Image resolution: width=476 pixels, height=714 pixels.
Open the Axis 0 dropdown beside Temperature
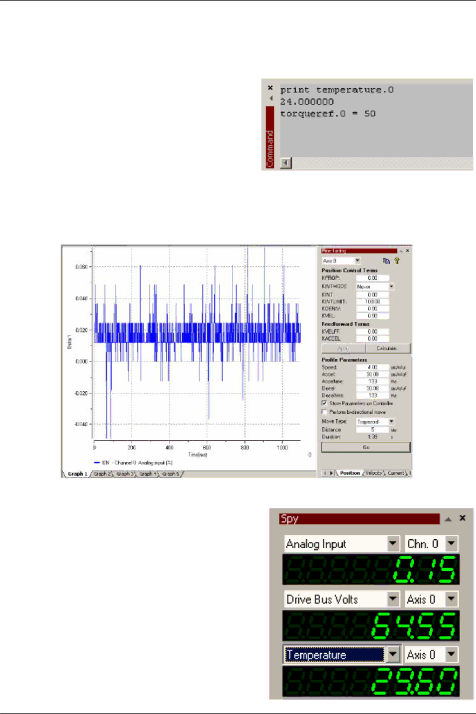pos(451,655)
